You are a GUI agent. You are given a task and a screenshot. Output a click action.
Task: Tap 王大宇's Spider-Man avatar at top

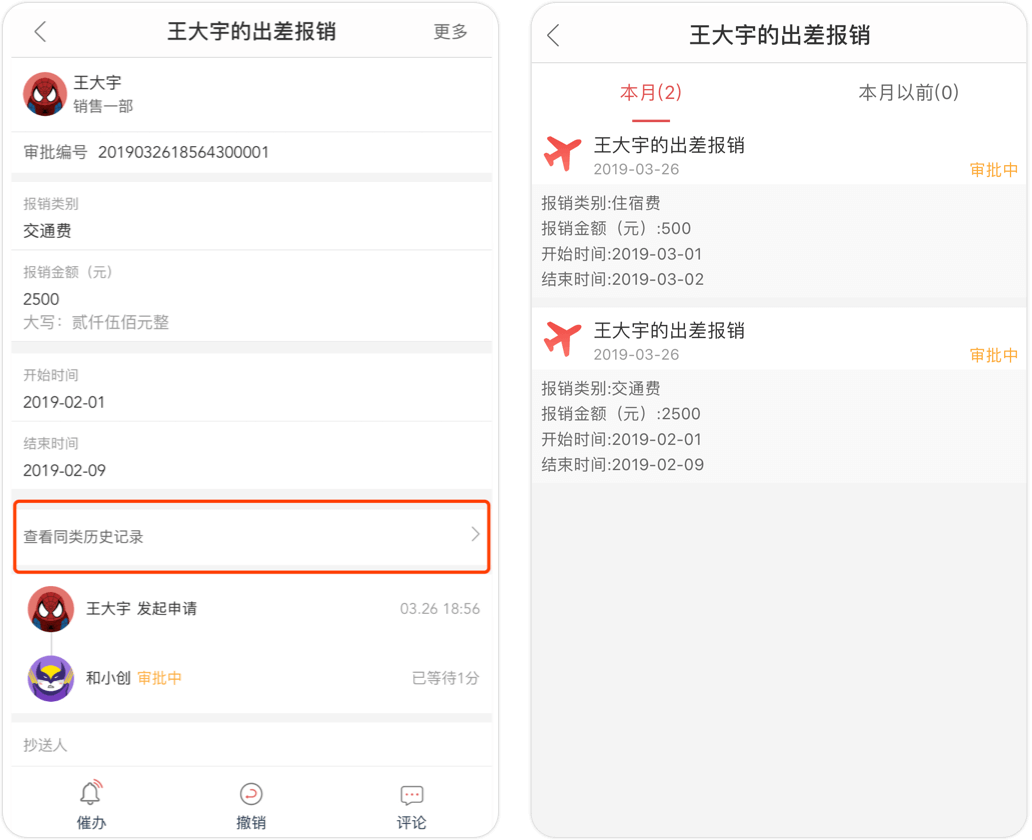45,94
